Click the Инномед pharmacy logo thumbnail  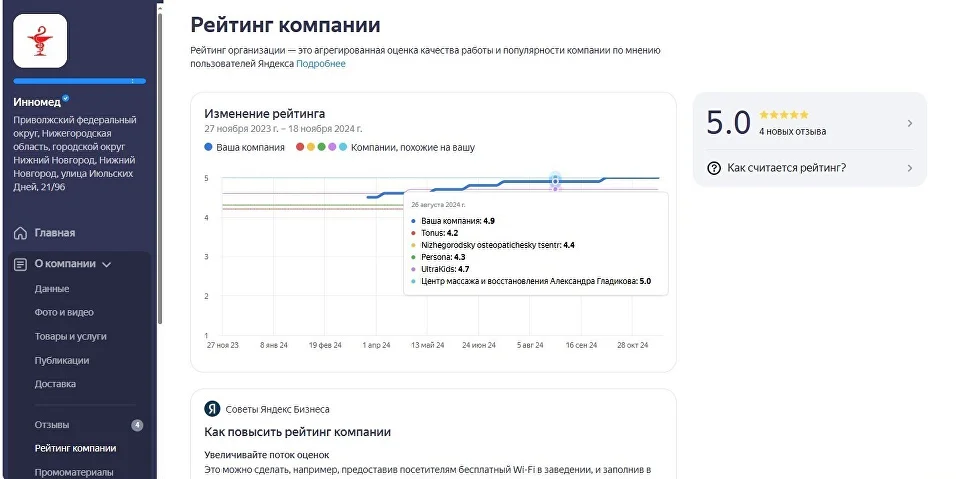click(x=40, y=40)
